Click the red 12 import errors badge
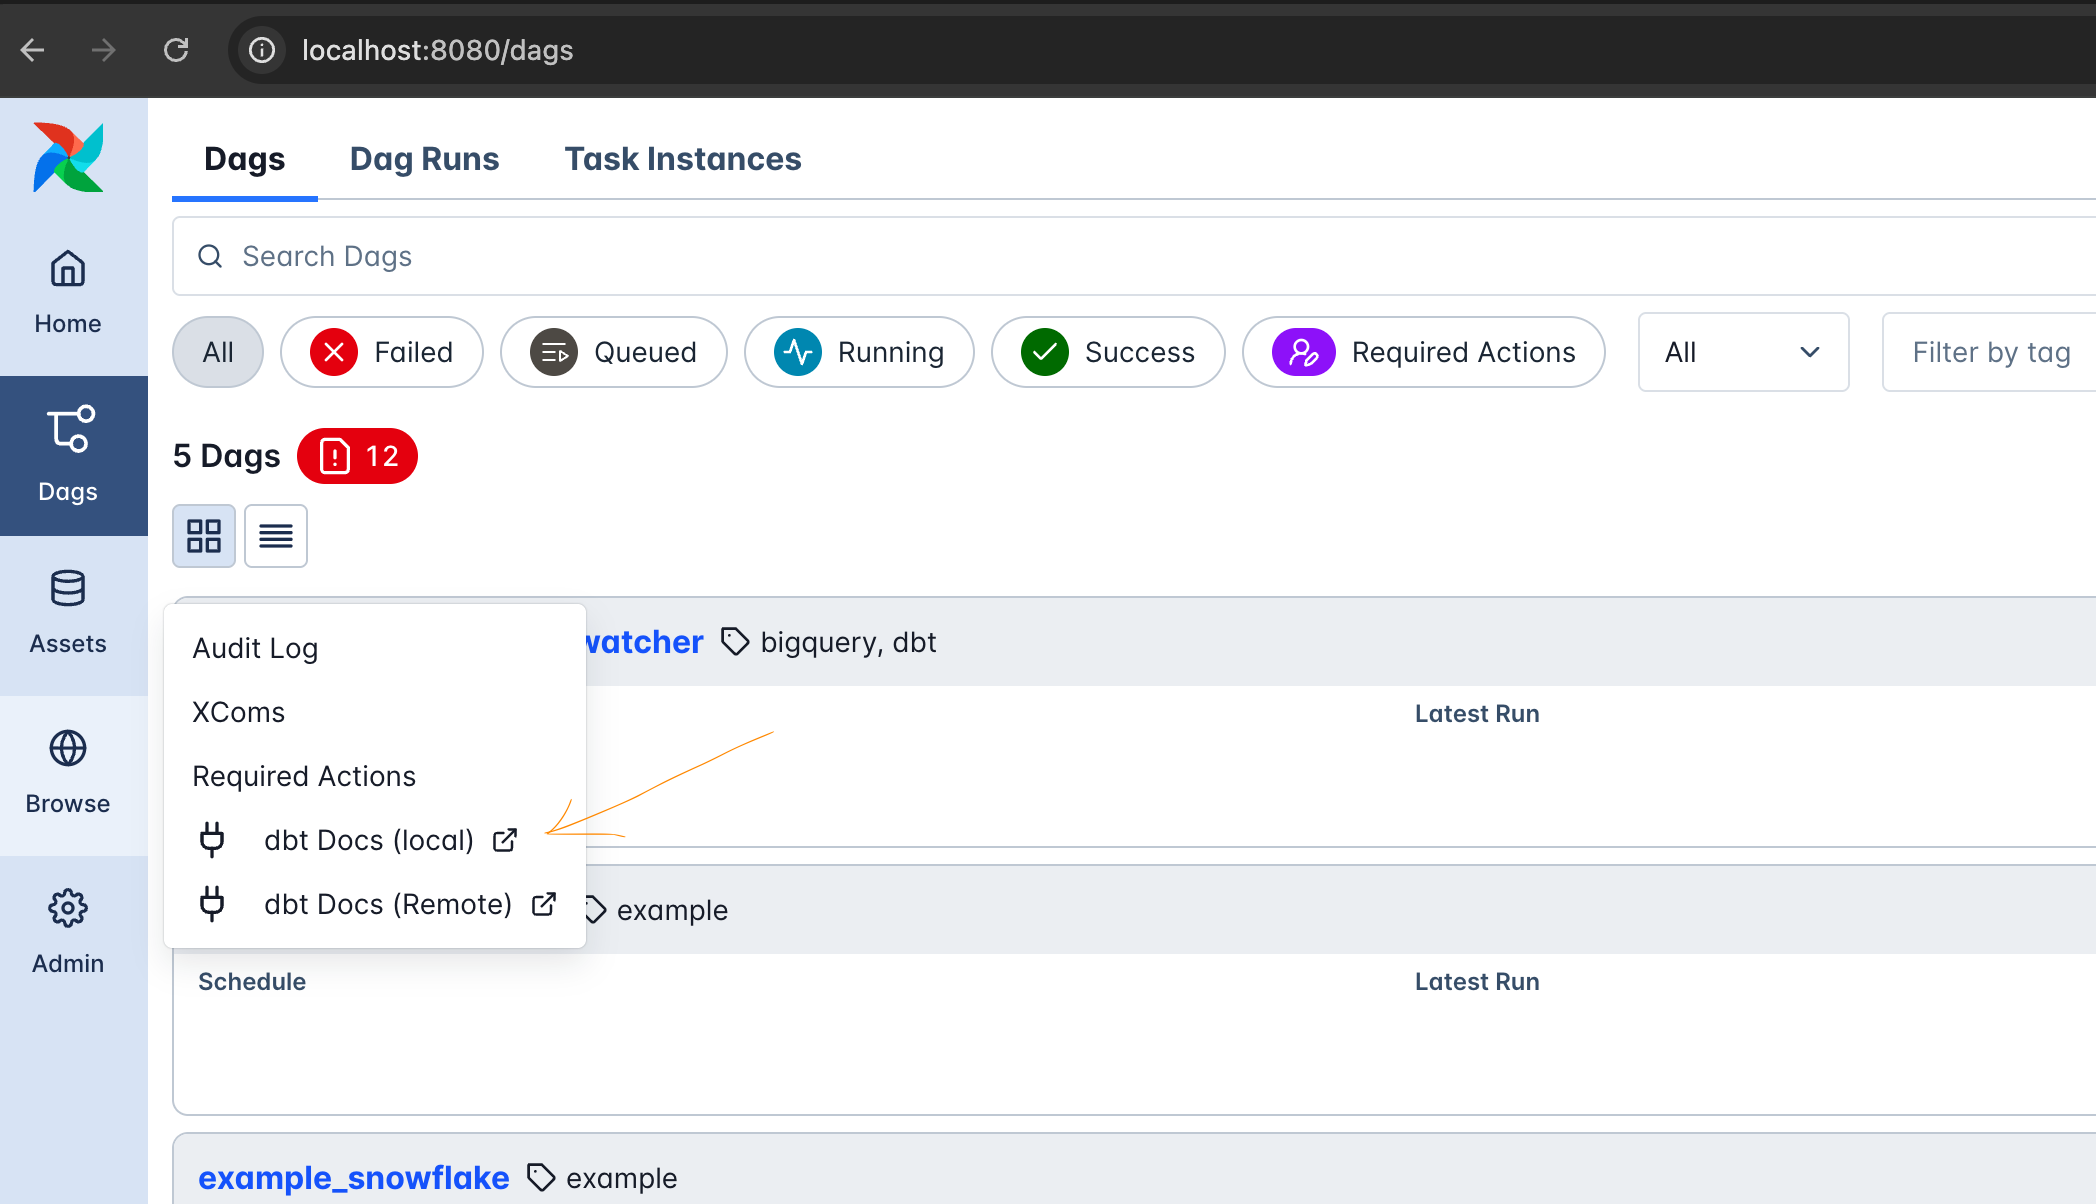Screen dimensions: 2096x1204 pos(357,456)
